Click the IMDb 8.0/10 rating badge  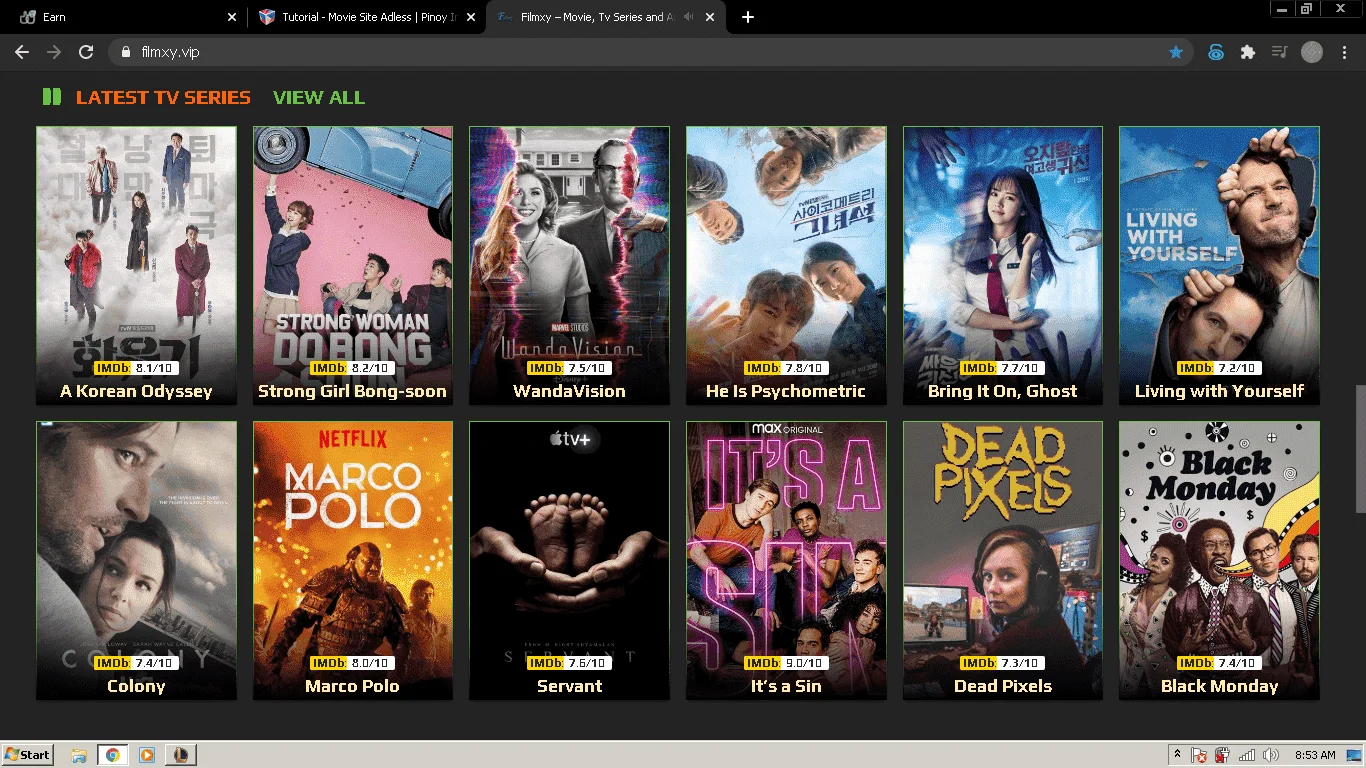click(x=352, y=663)
